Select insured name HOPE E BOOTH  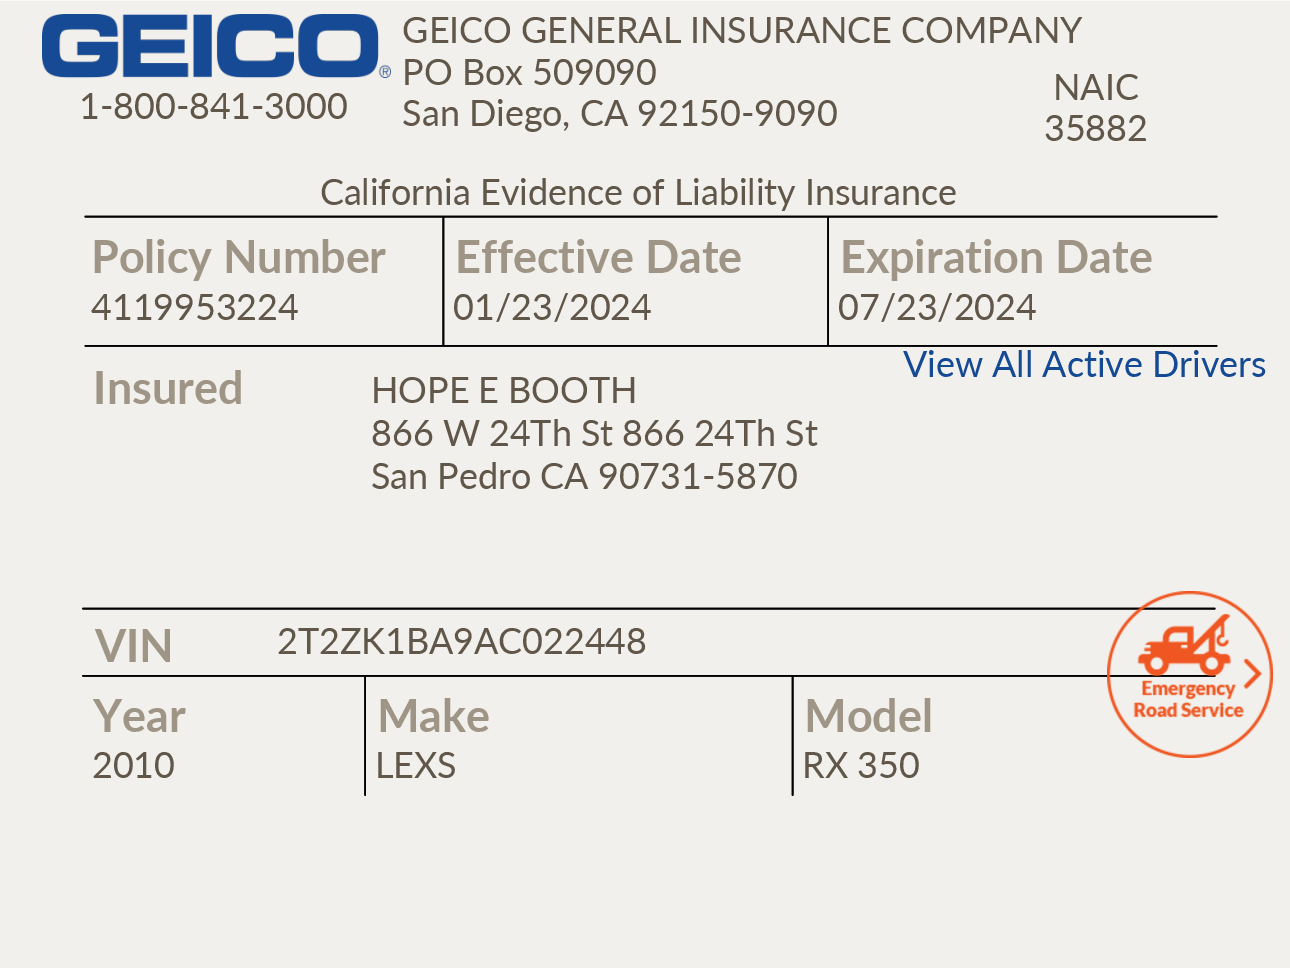503,390
